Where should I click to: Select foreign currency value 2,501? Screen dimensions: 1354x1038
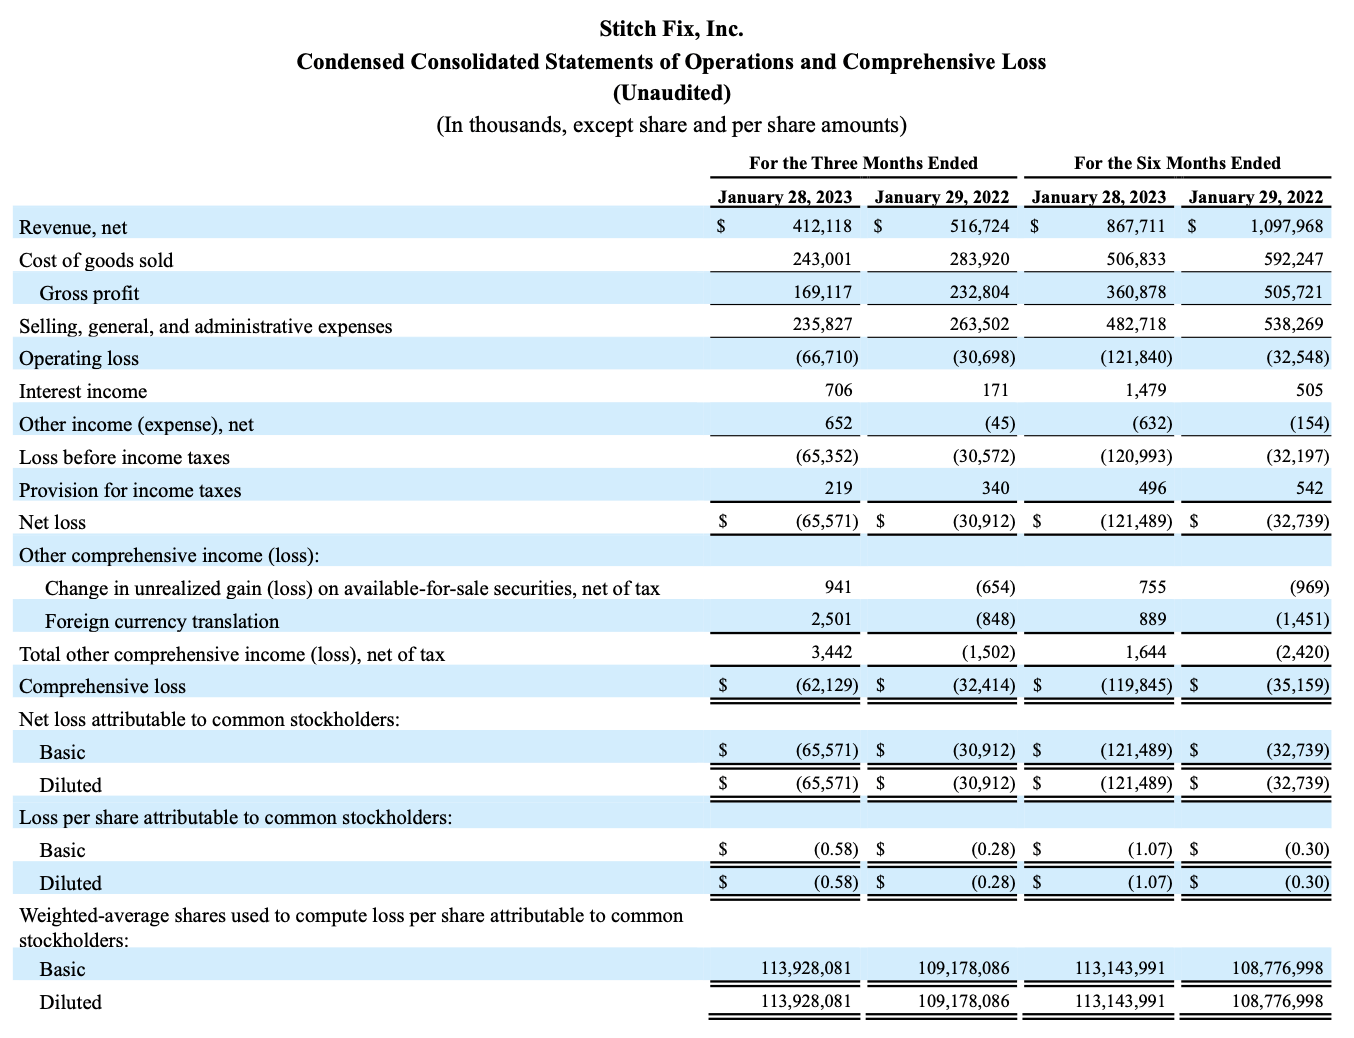click(832, 620)
